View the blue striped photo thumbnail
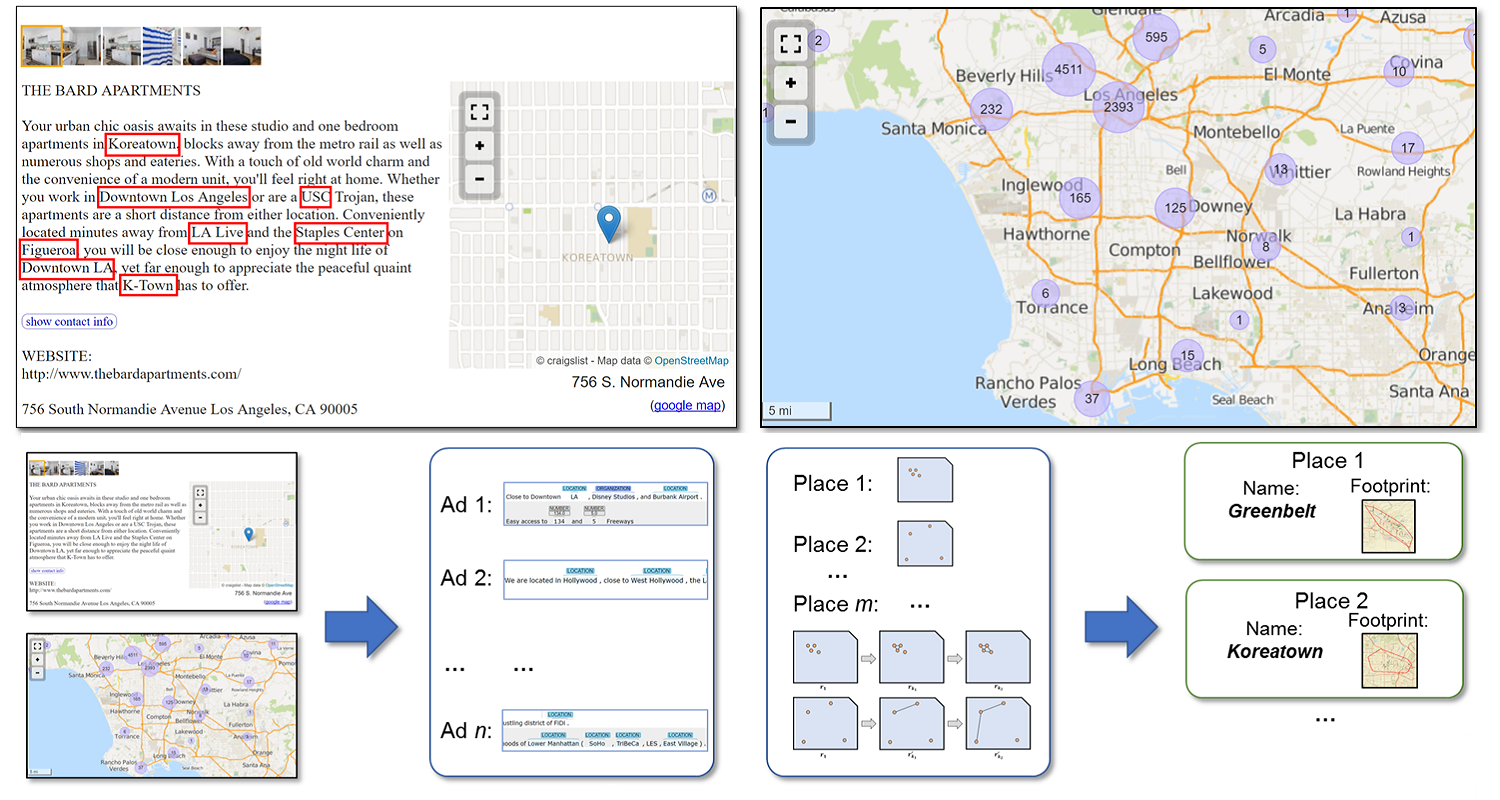Image resolution: width=1500 pixels, height=800 pixels. pyautogui.click(x=162, y=46)
